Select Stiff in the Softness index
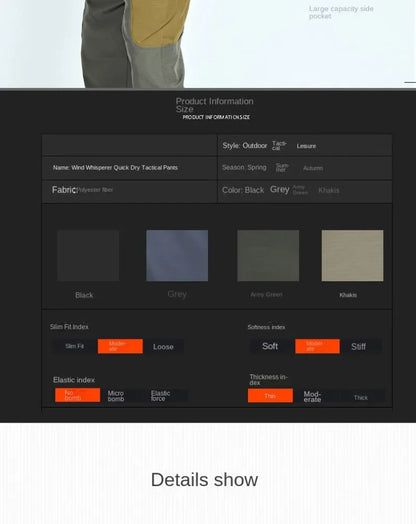416x524 pixels. pyautogui.click(x=359, y=347)
